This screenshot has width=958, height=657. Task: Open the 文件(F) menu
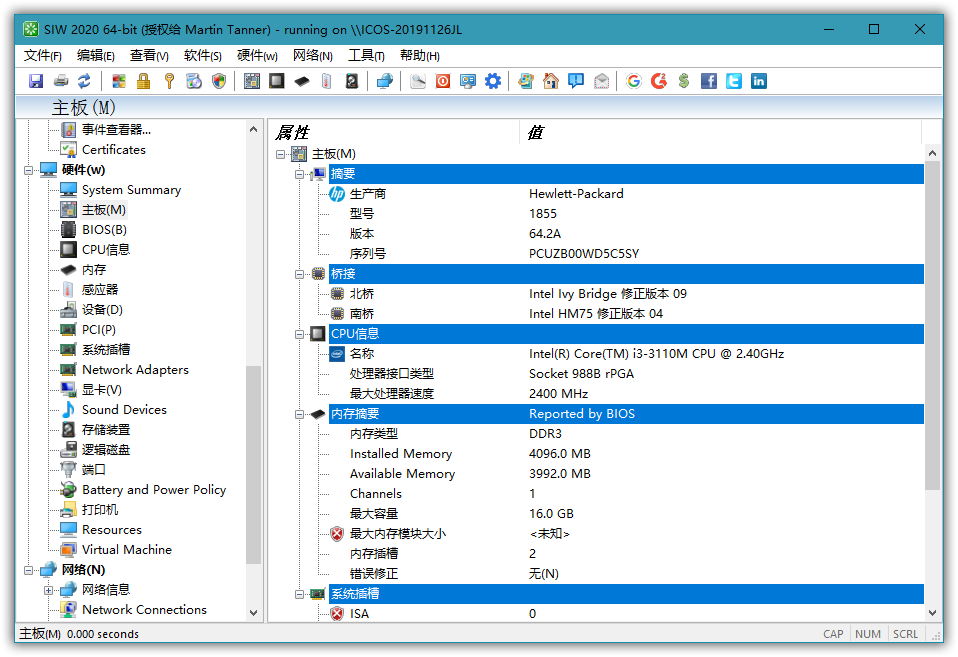click(41, 55)
